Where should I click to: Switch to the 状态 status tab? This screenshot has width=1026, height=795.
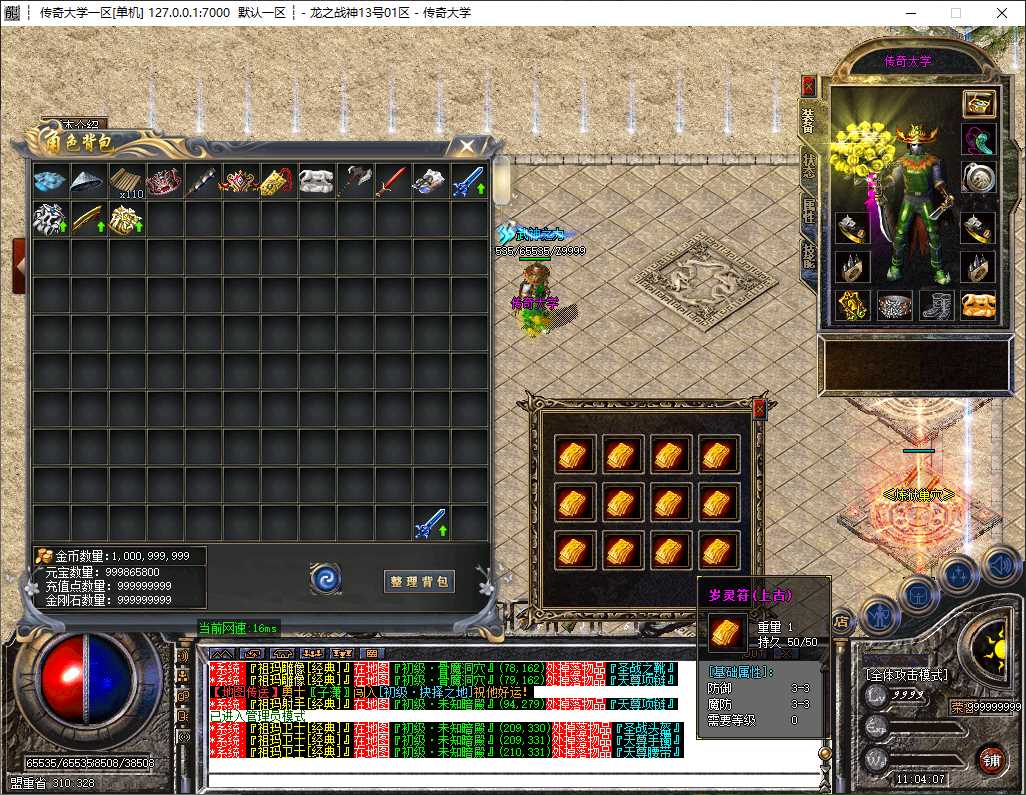coord(809,166)
